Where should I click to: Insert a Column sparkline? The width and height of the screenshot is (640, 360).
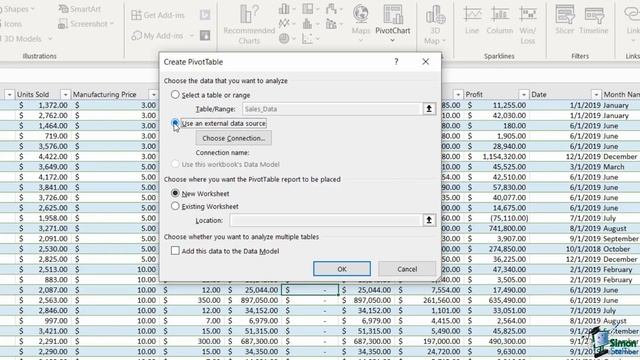coord(499,20)
